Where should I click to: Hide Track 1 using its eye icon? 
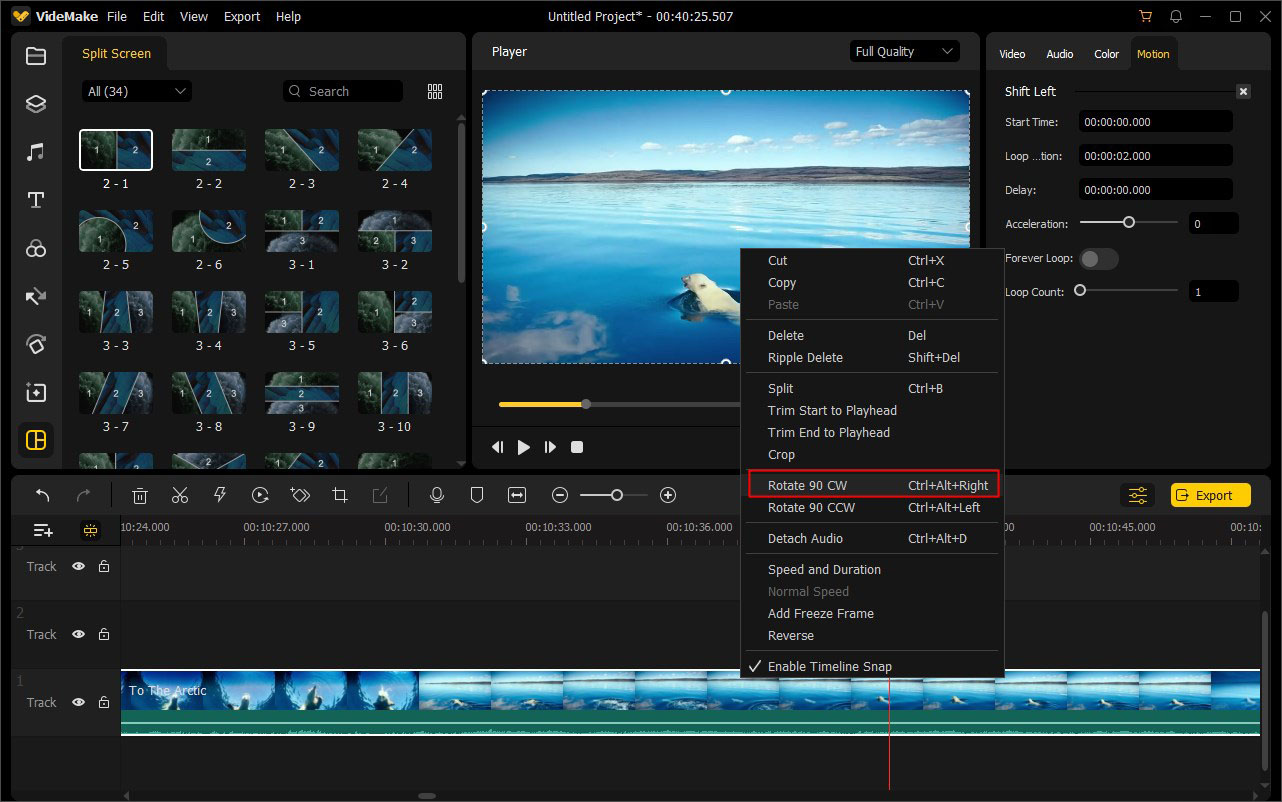tap(78, 703)
